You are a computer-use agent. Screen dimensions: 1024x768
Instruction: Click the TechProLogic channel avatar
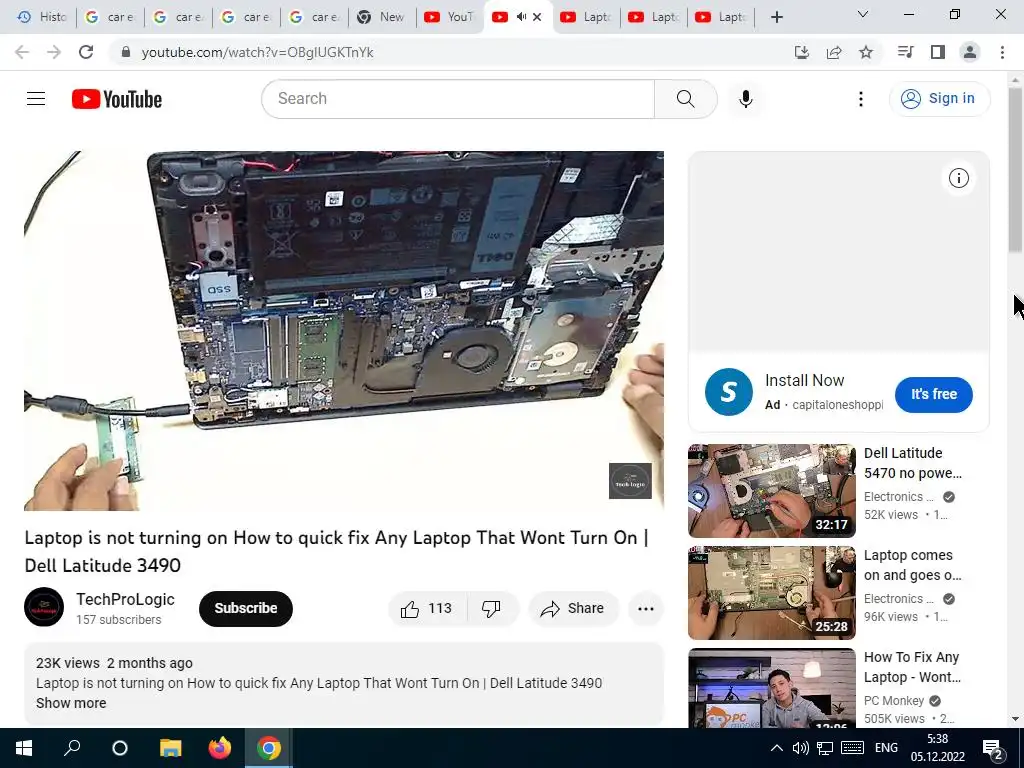pos(44,607)
